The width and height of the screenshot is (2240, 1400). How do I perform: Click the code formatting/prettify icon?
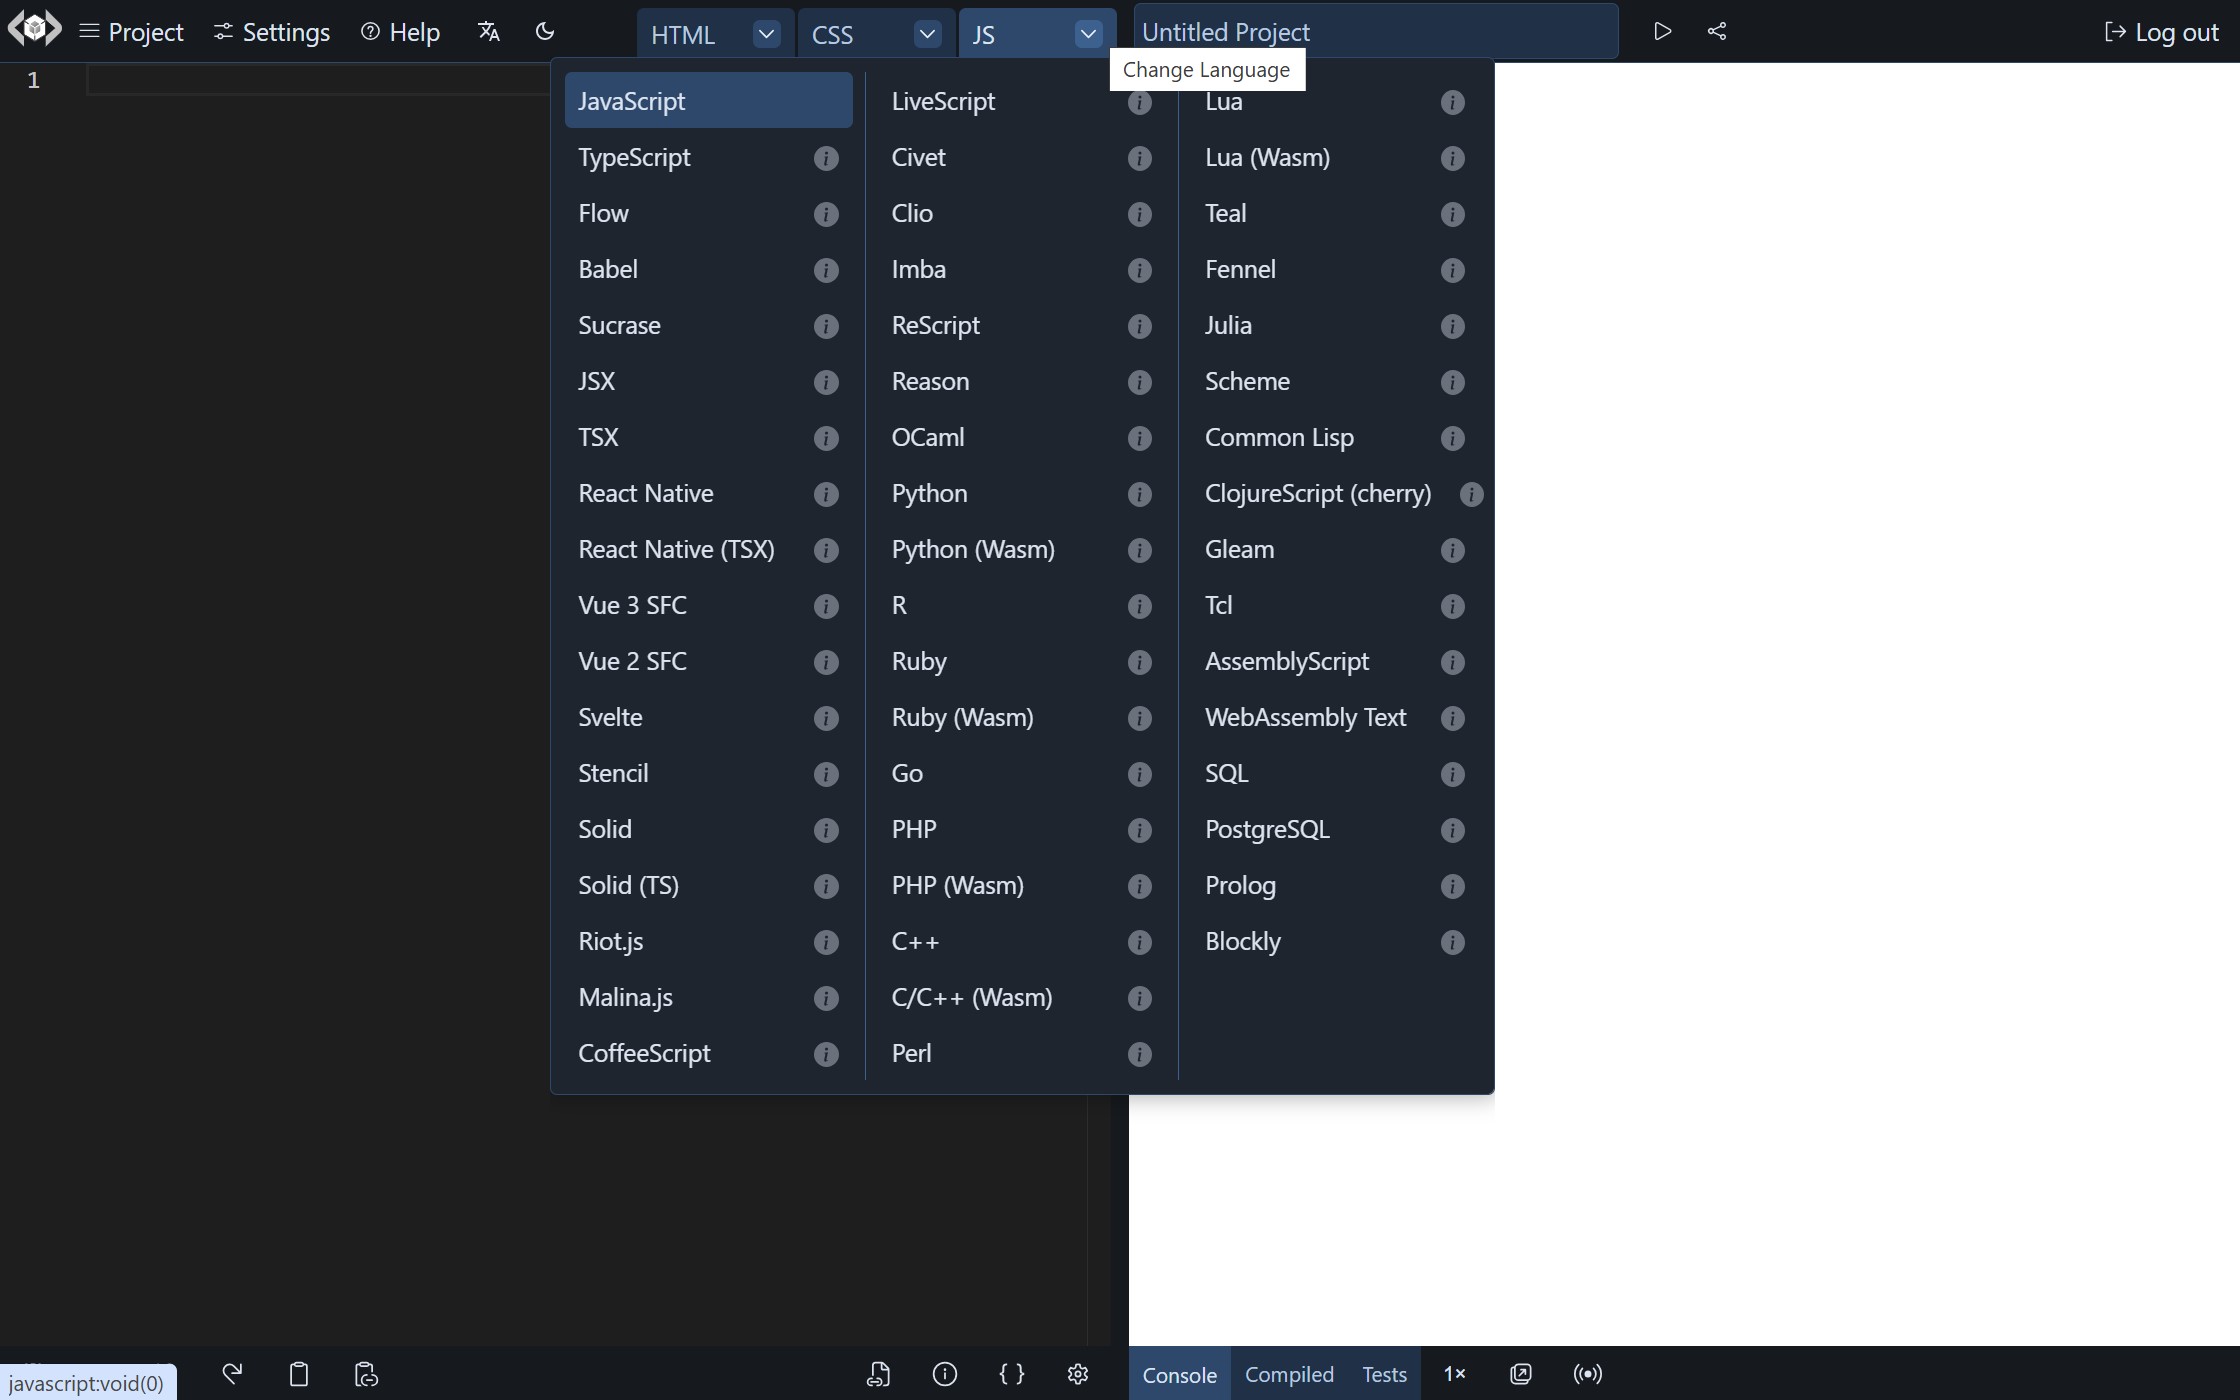pos(1011,1374)
